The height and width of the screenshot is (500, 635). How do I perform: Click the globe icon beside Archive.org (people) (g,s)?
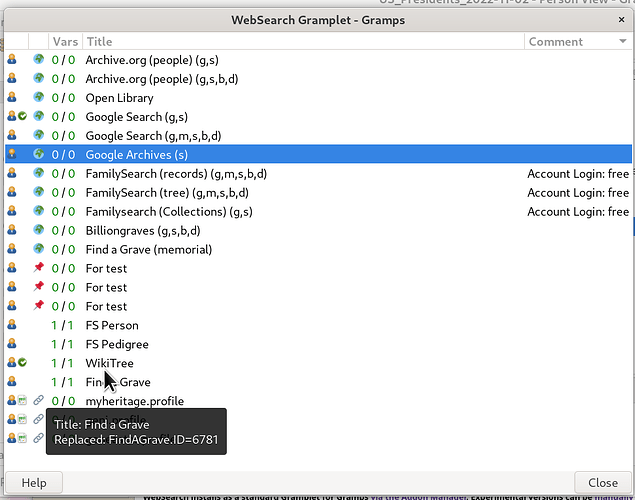(38, 60)
